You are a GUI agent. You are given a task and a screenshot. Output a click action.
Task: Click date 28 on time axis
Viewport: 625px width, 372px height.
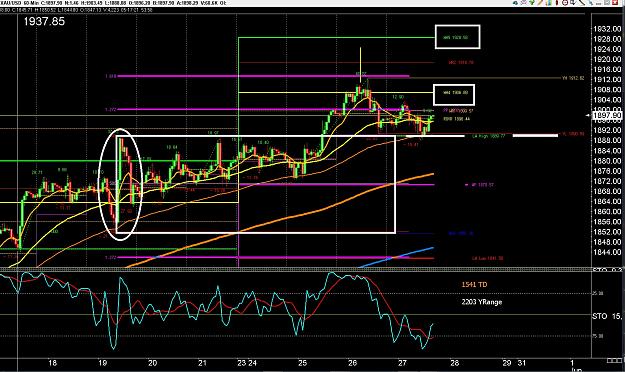click(455, 363)
